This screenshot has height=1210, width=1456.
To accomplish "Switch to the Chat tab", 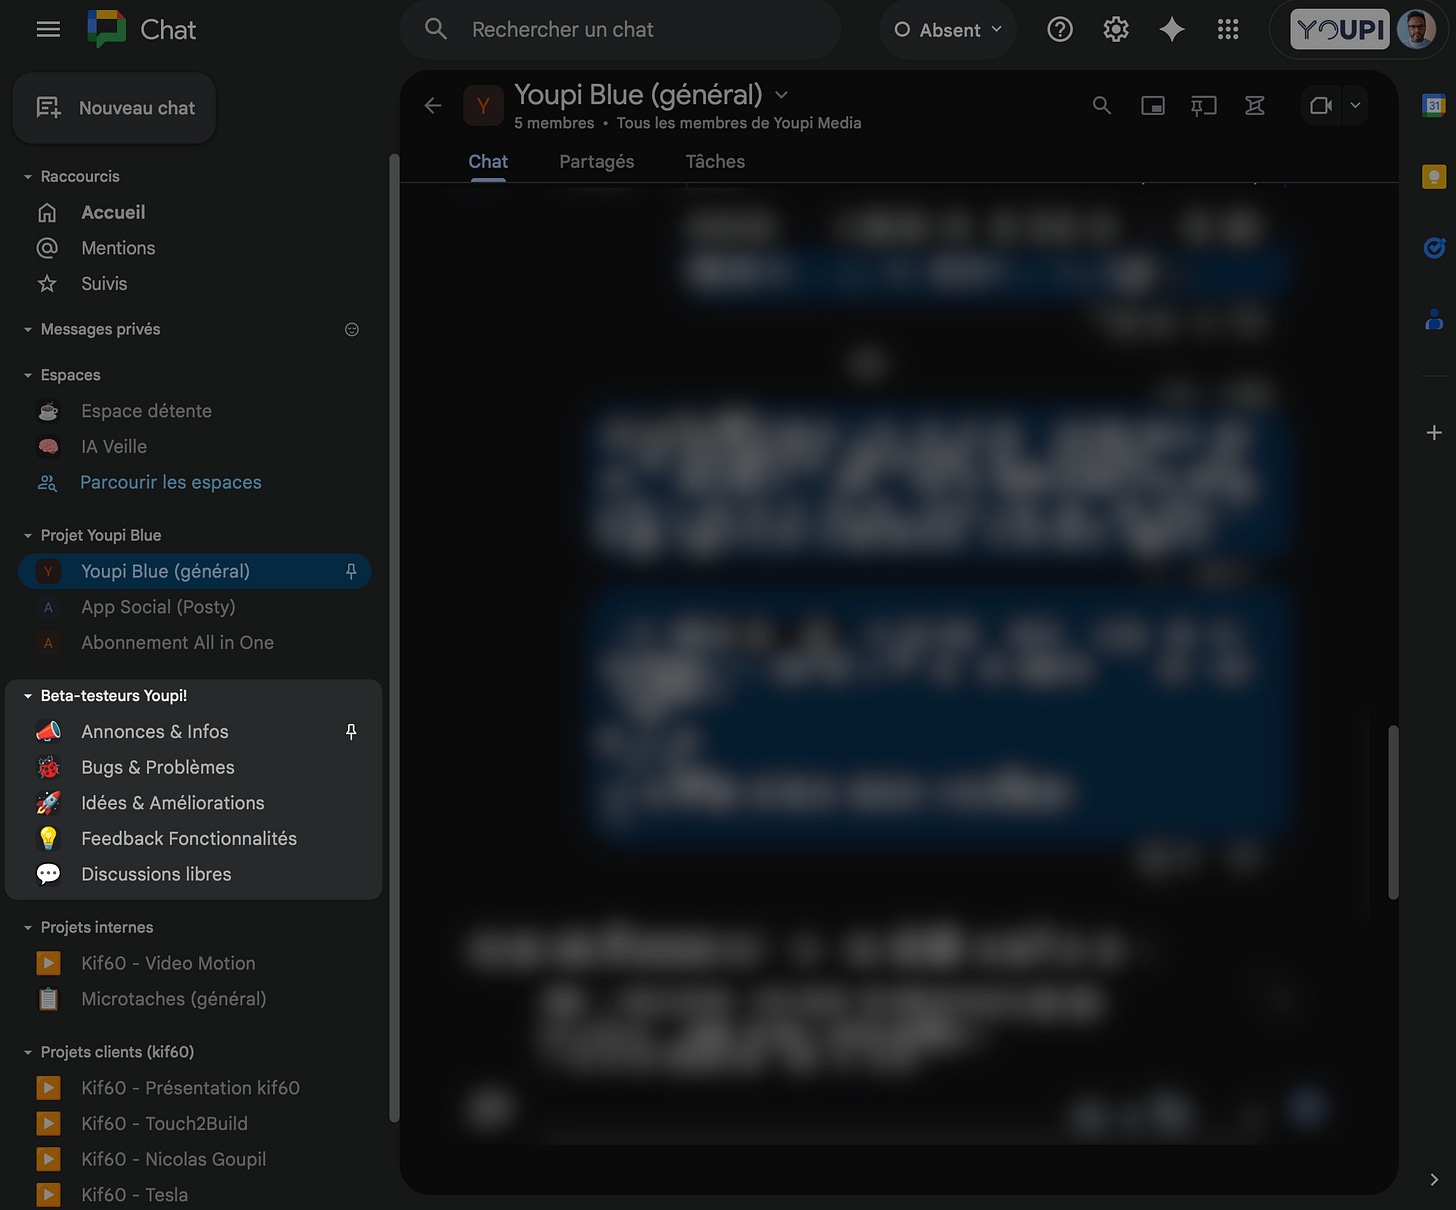I will [x=488, y=161].
